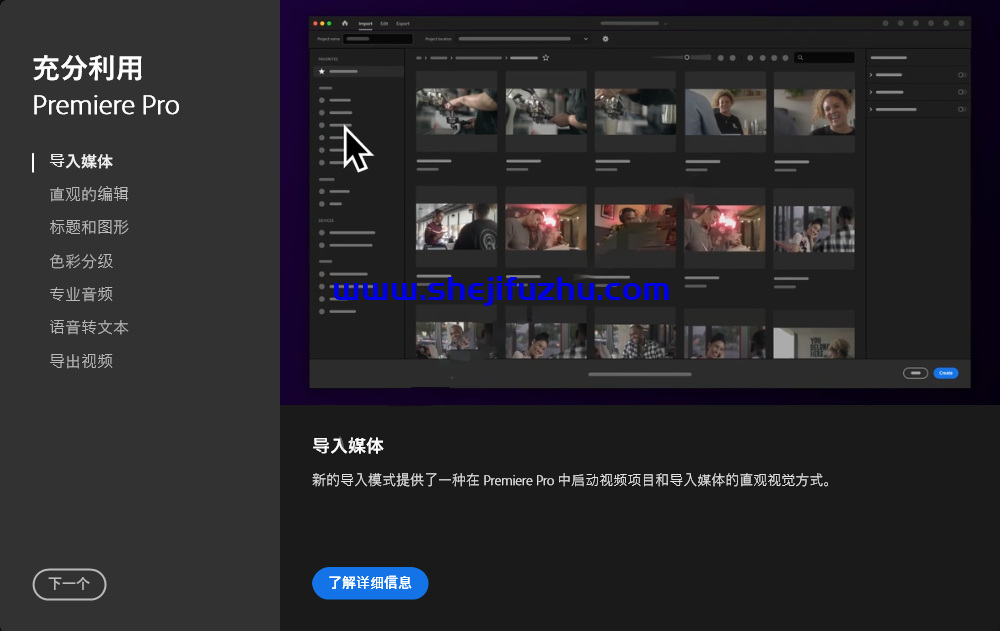This screenshot has height=631, width=1000.
Task: Click the description starting with 新的导入模式
Action: click(x=571, y=480)
